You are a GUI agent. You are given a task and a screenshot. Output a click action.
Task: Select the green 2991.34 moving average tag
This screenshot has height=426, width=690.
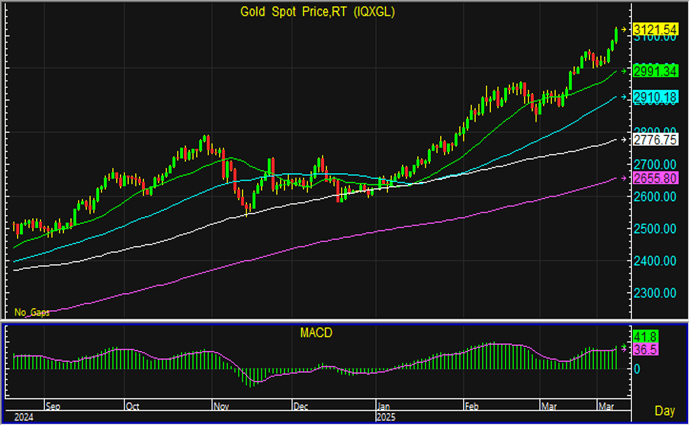coord(656,71)
